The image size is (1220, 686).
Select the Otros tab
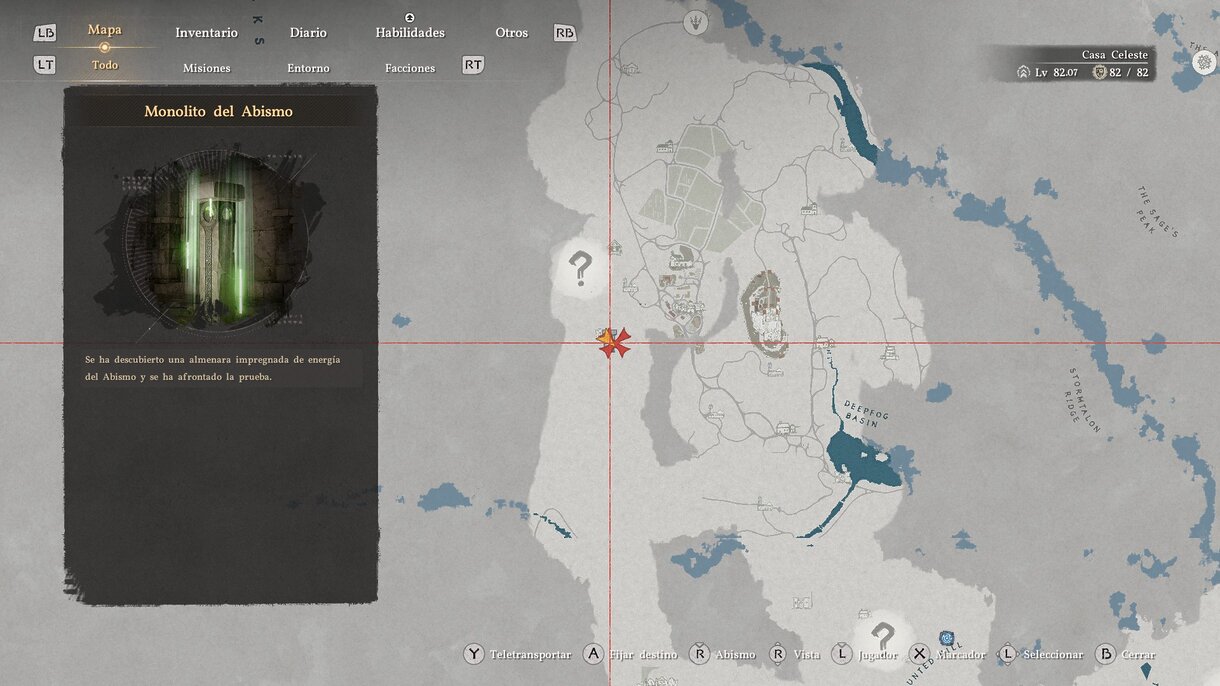(x=511, y=33)
